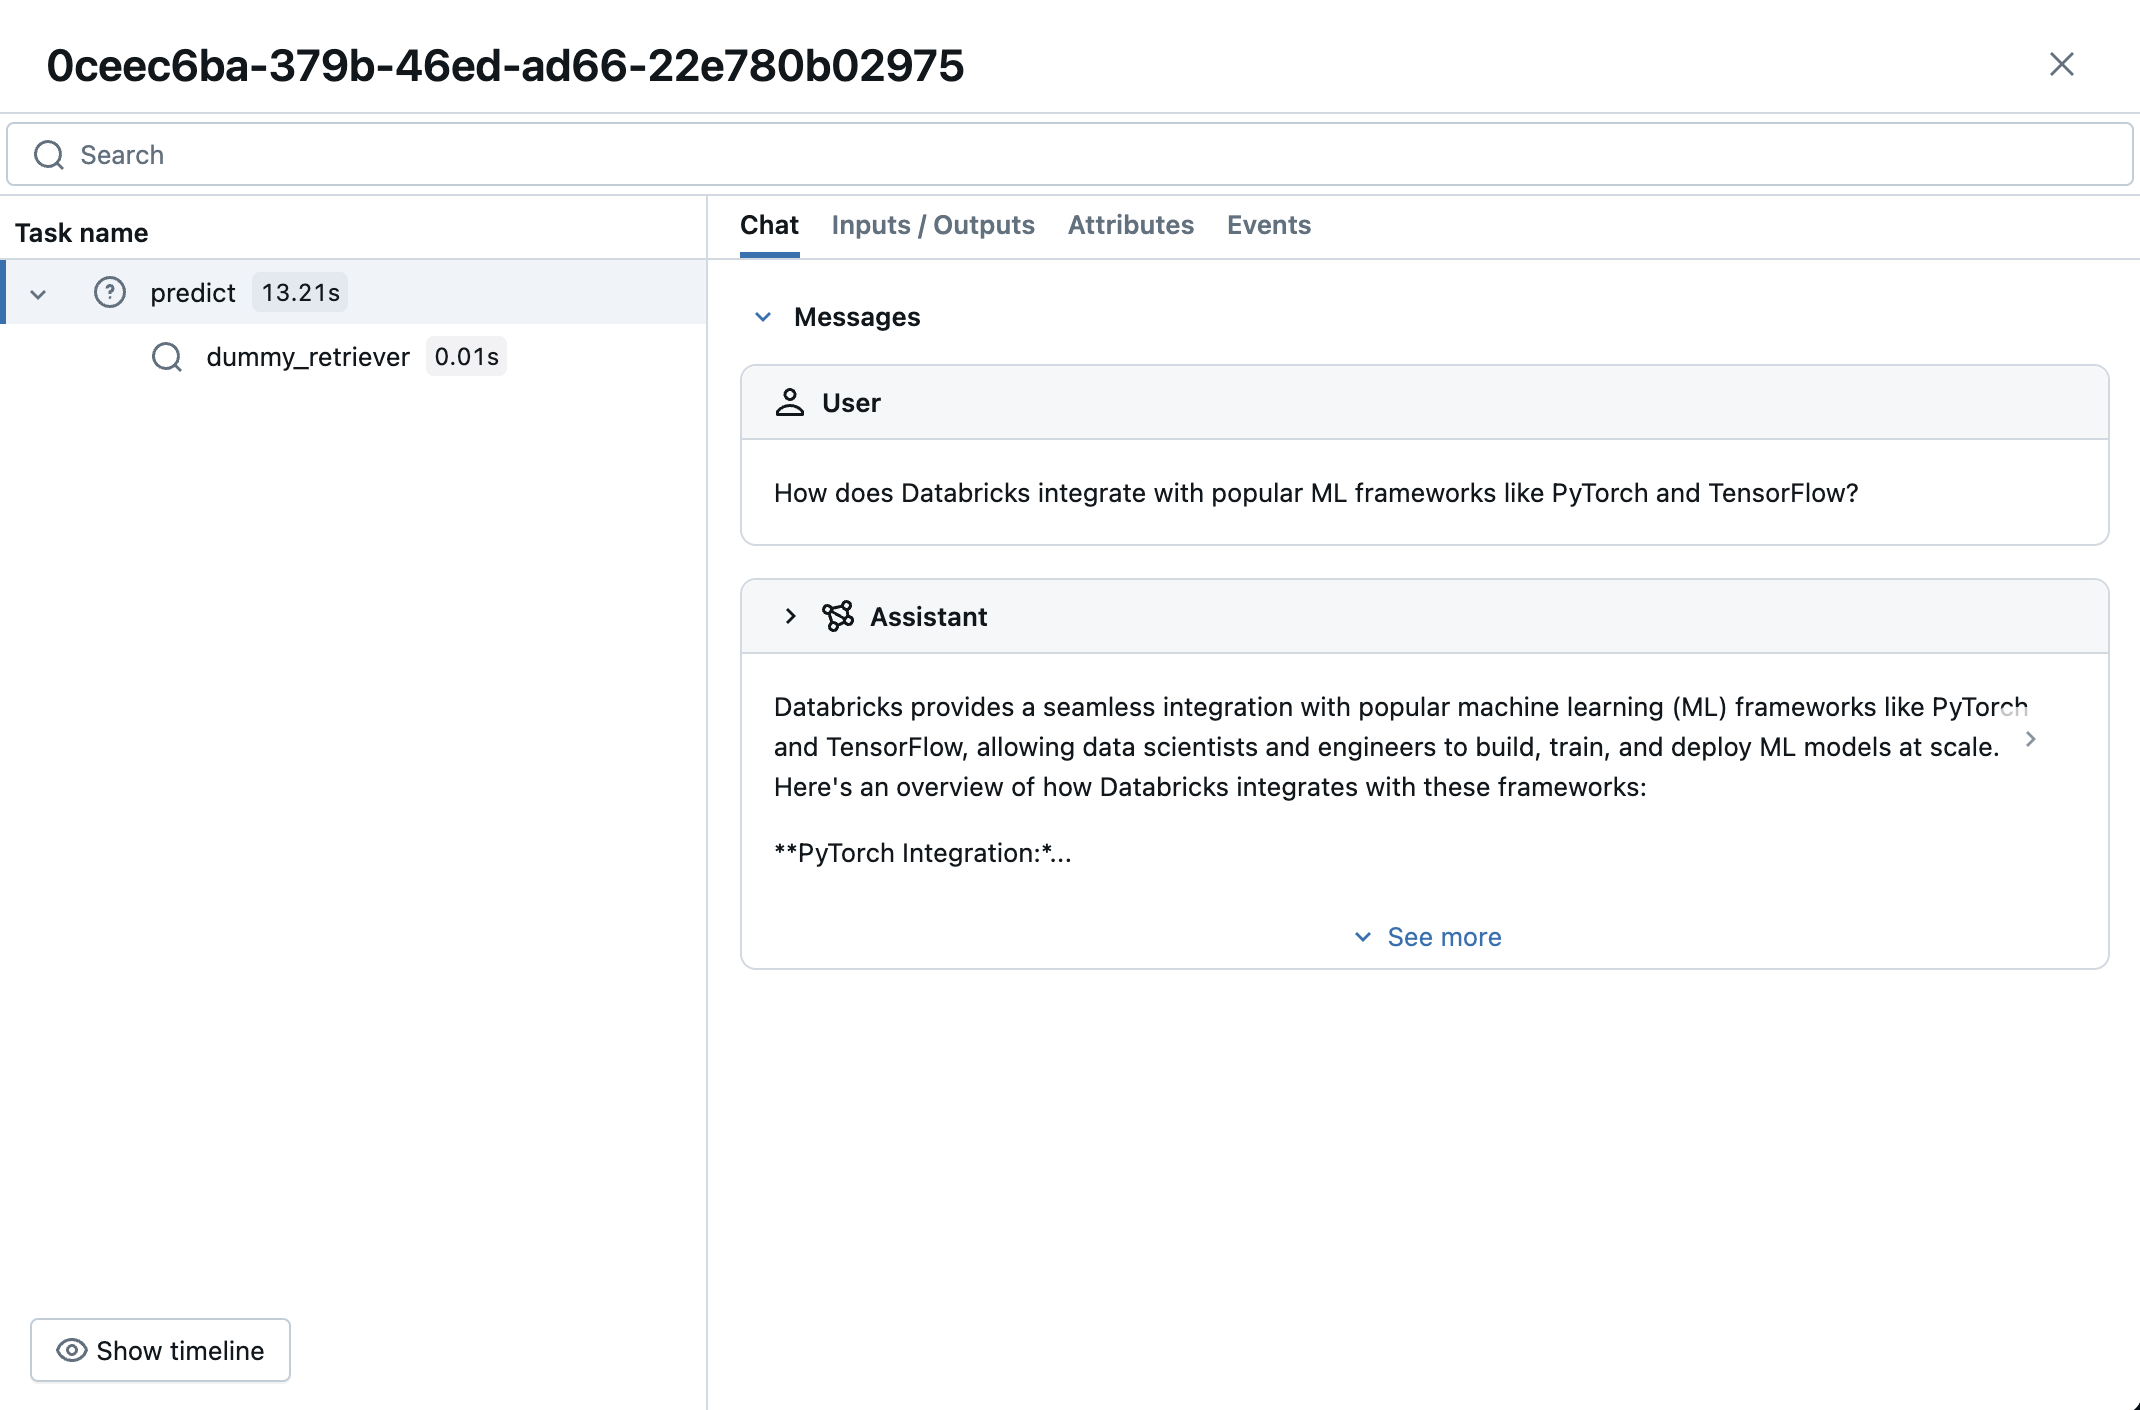Click the 13.21s duration badge

coord(300,293)
